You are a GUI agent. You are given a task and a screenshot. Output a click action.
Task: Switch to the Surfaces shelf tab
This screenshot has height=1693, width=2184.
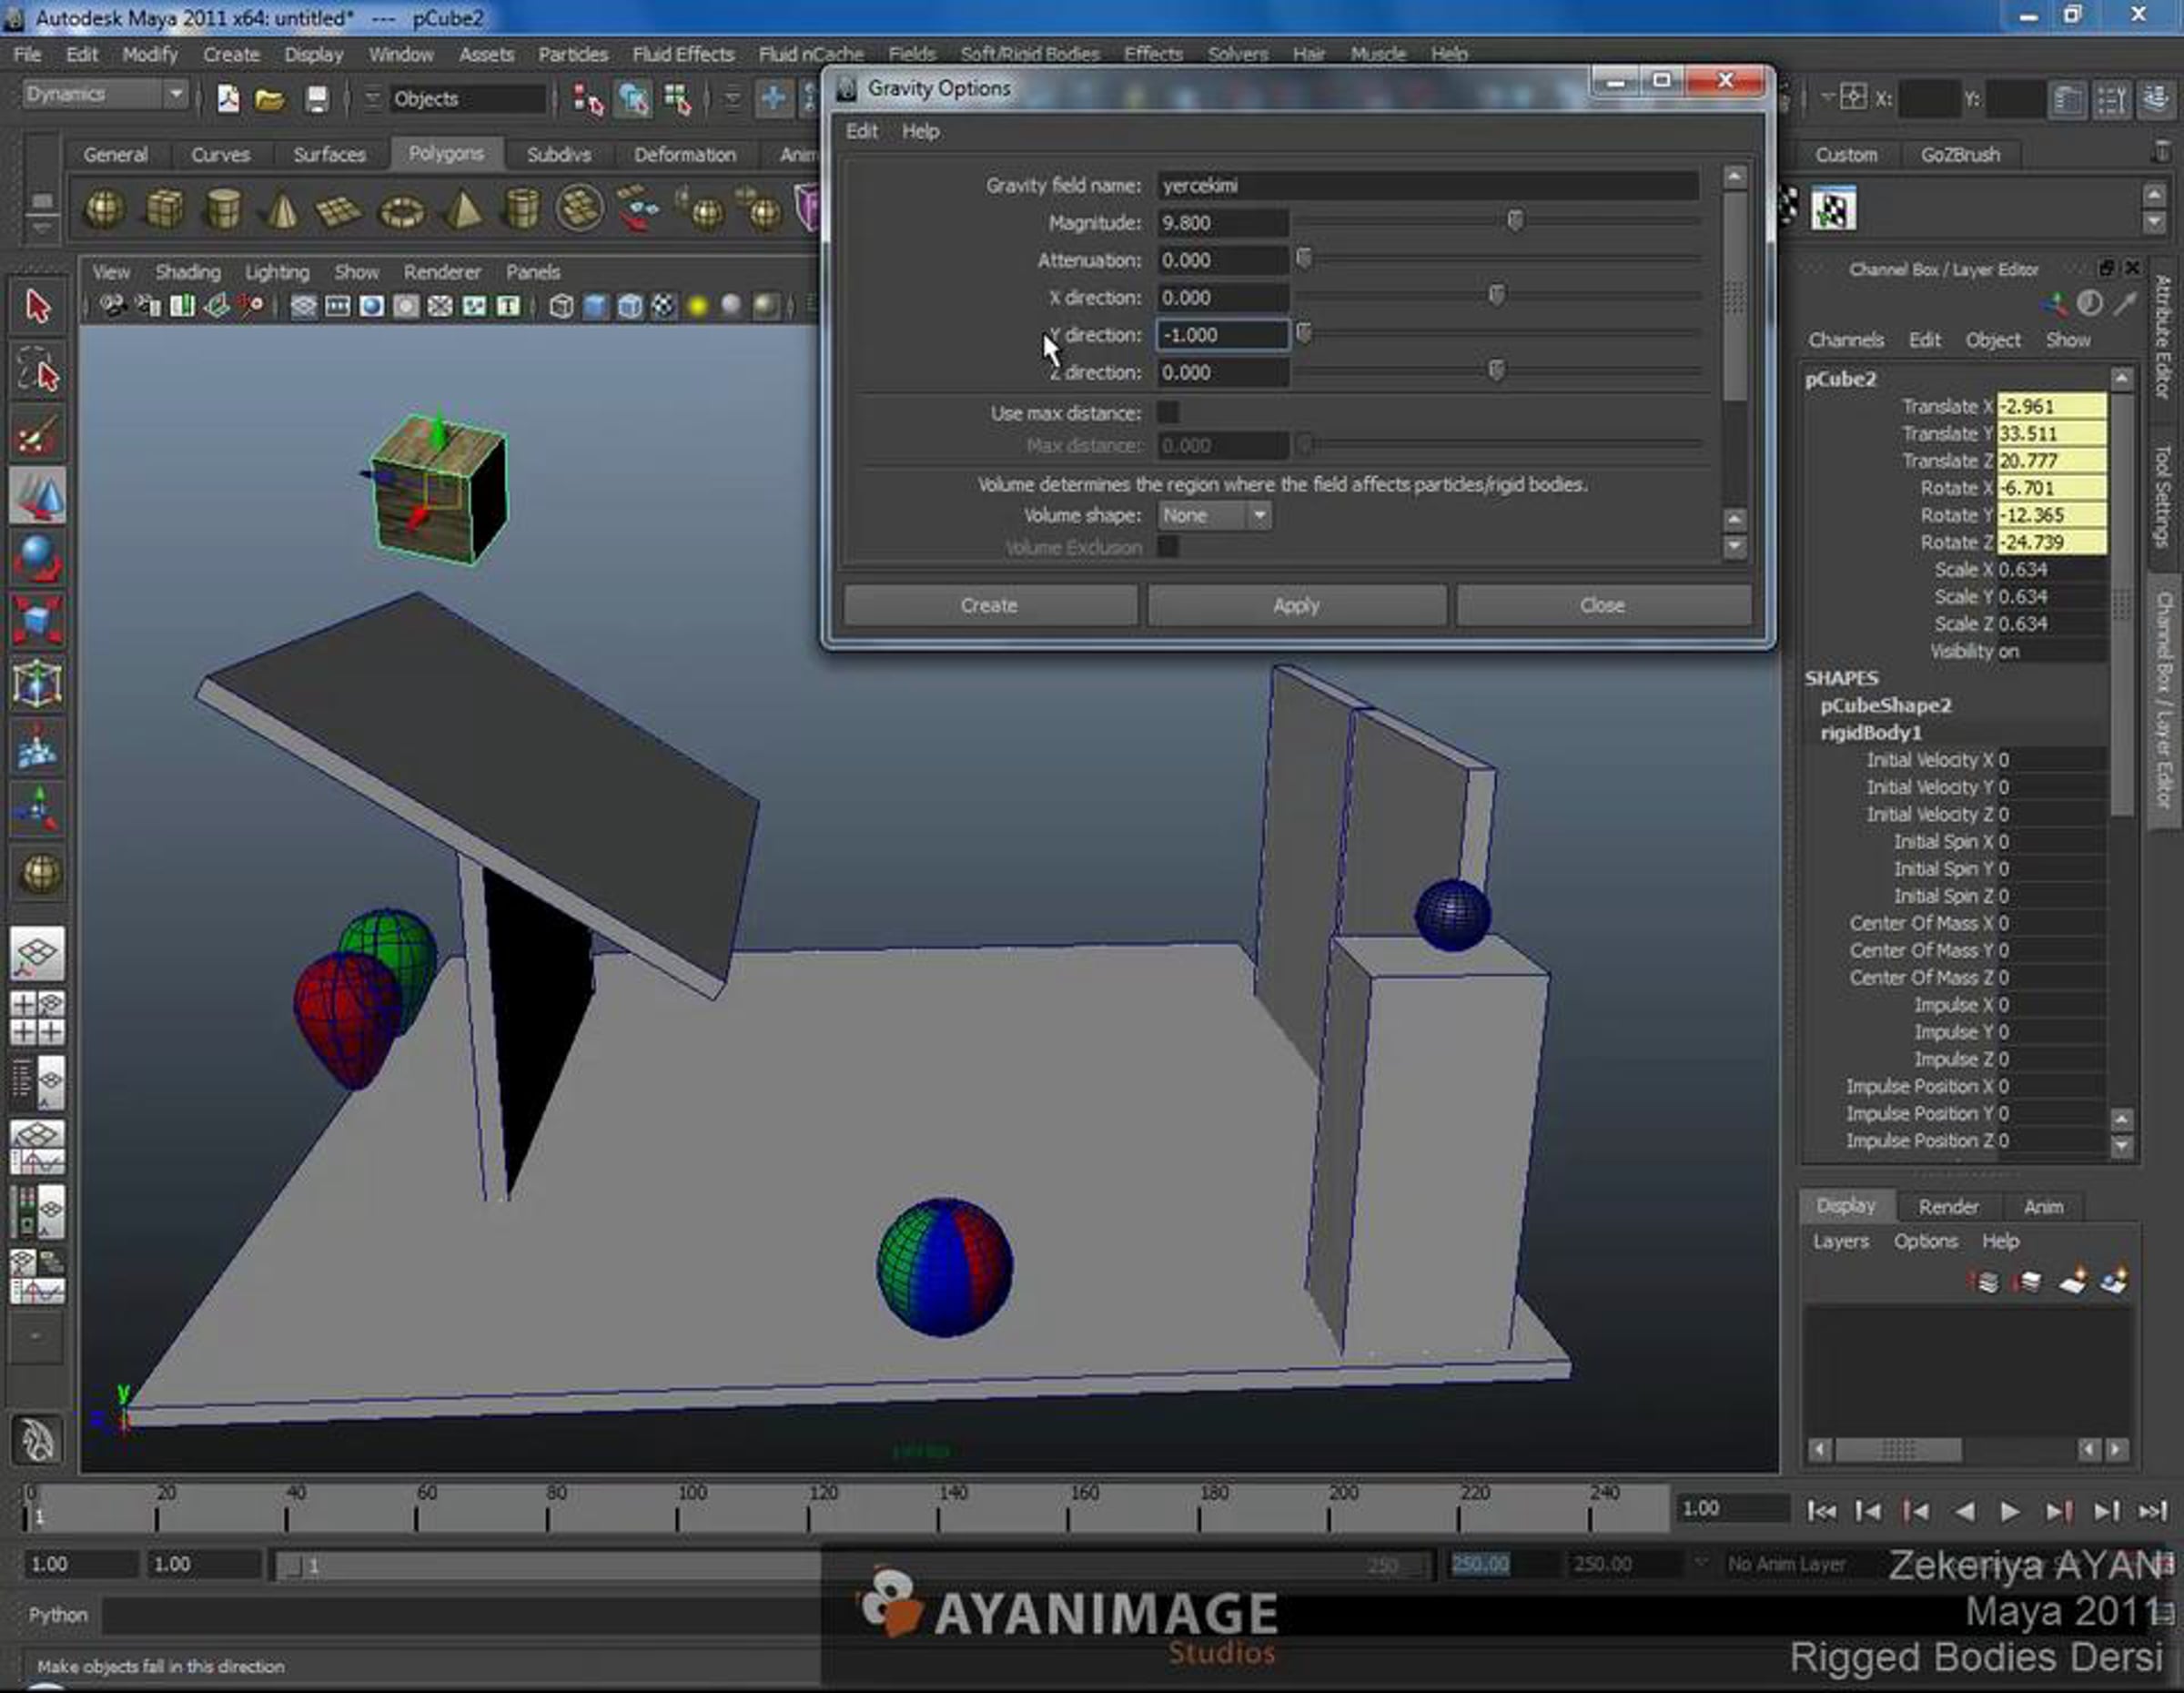[x=329, y=155]
